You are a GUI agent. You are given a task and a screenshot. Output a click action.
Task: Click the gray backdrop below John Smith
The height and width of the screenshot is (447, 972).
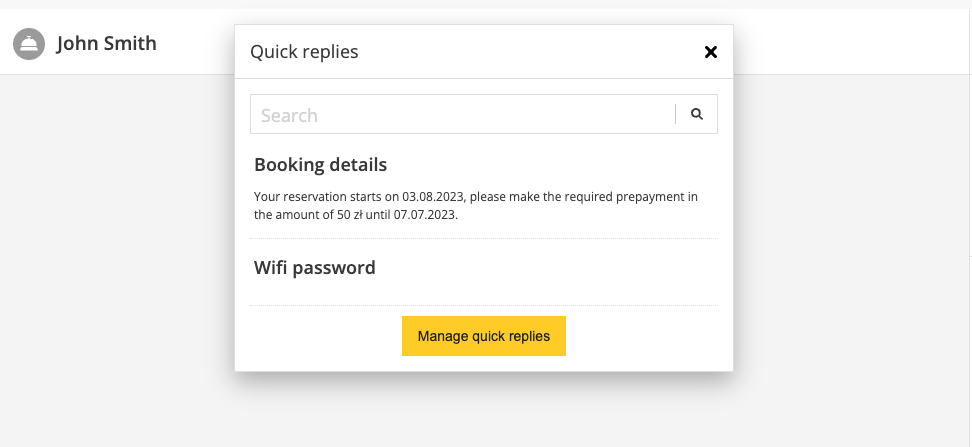click(x=110, y=250)
